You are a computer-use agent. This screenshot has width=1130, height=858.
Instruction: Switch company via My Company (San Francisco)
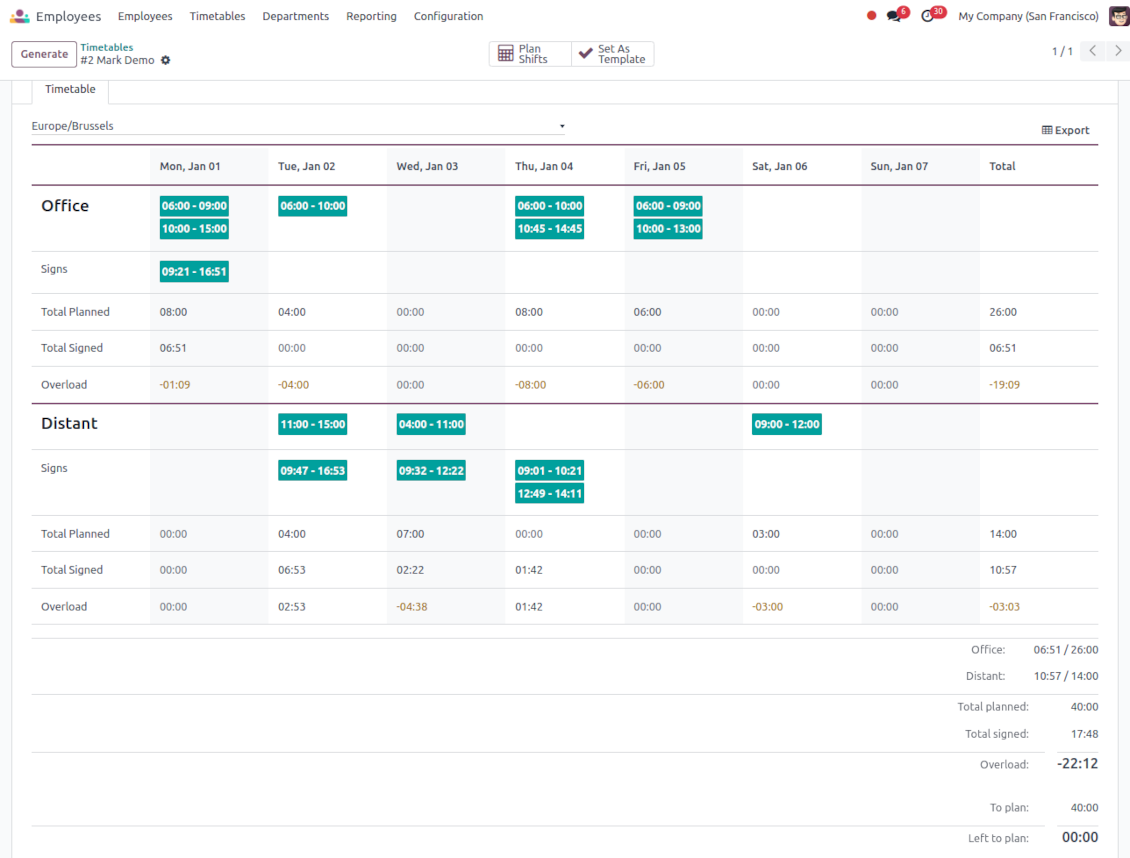click(1028, 16)
